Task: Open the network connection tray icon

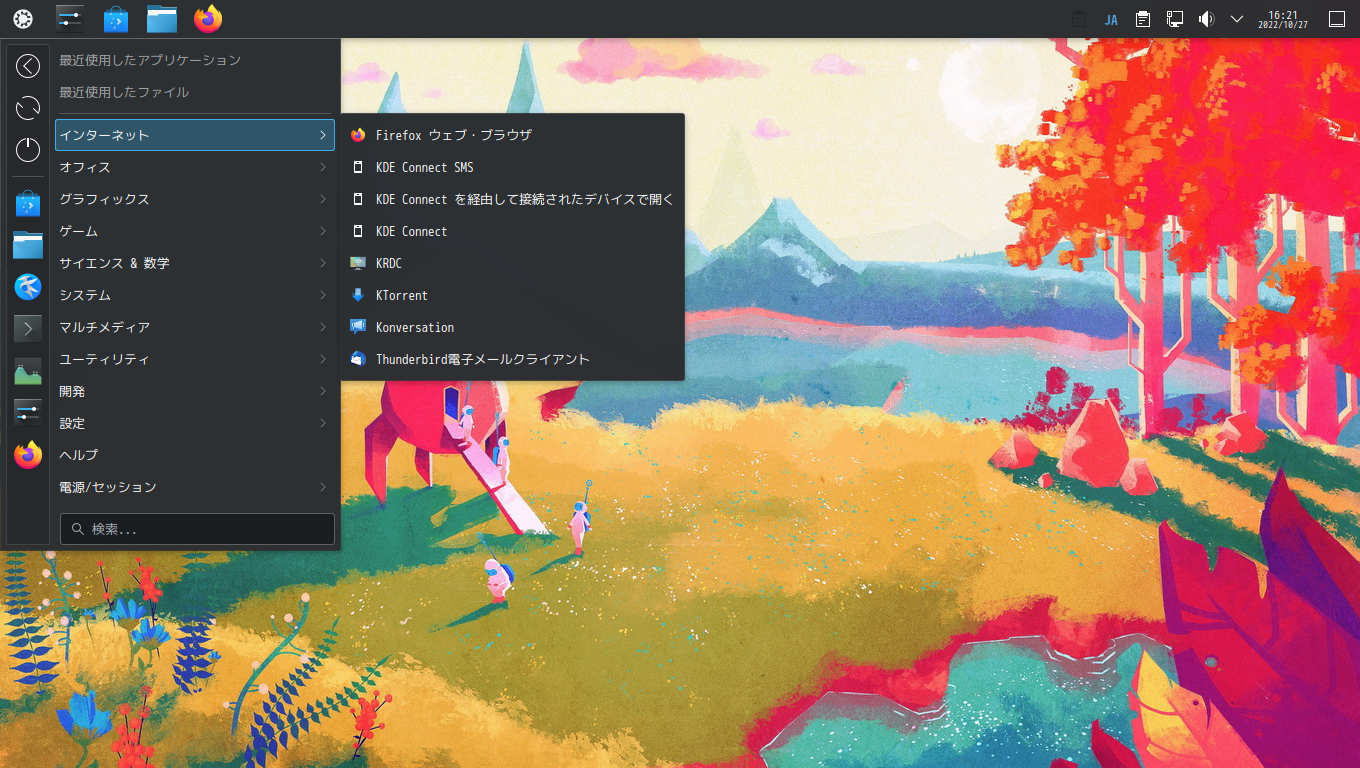Action: (x=1175, y=19)
